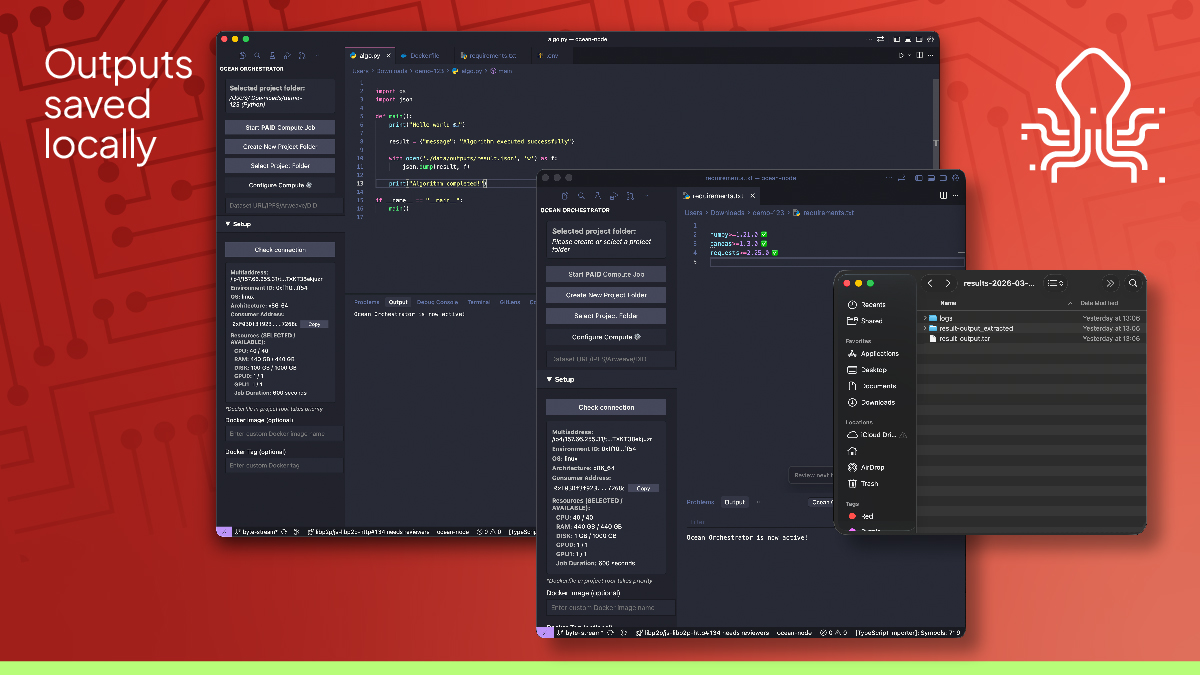The image size is (1200, 675).
Task: Expand result-output_extracted folder in Finder
Action: click(925, 328)
